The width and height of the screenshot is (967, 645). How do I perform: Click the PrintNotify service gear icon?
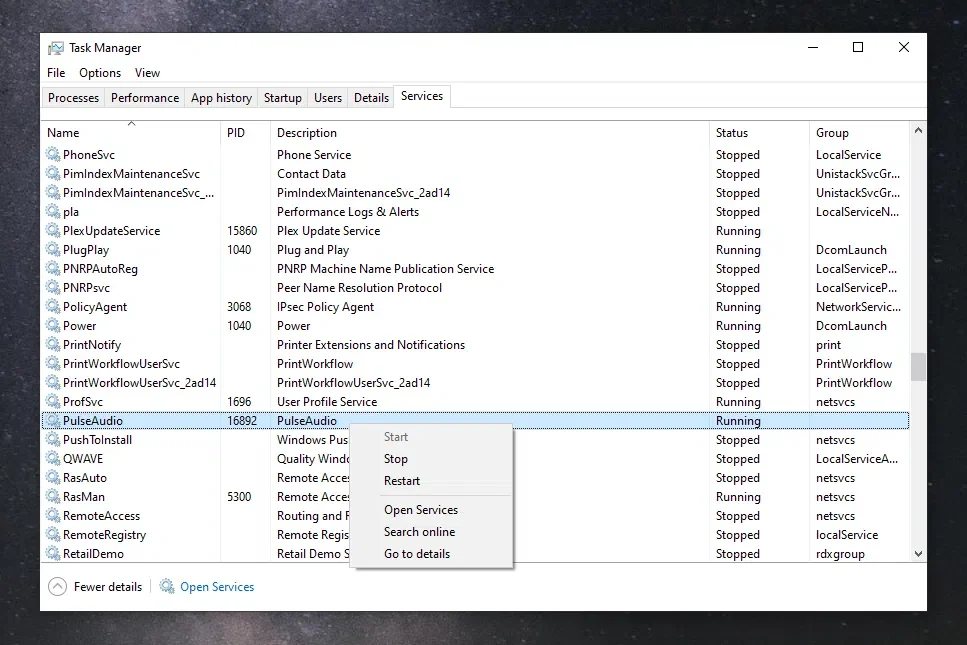coord(53,345)
